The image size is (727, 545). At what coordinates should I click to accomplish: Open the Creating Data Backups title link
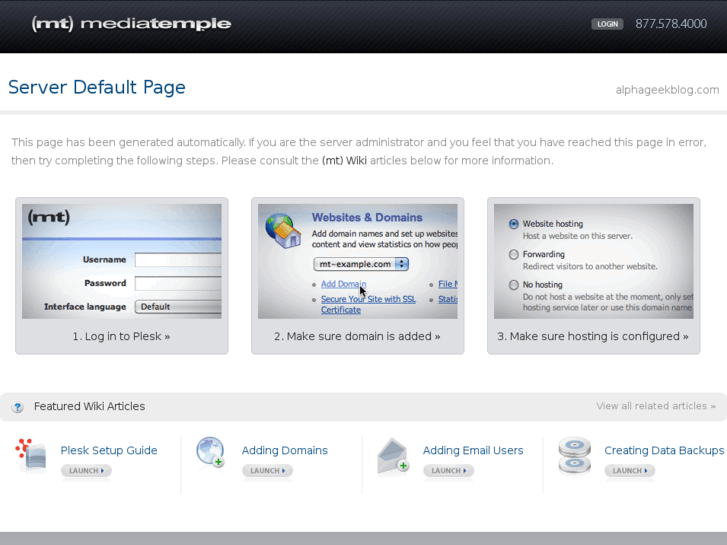pos(664,450)
